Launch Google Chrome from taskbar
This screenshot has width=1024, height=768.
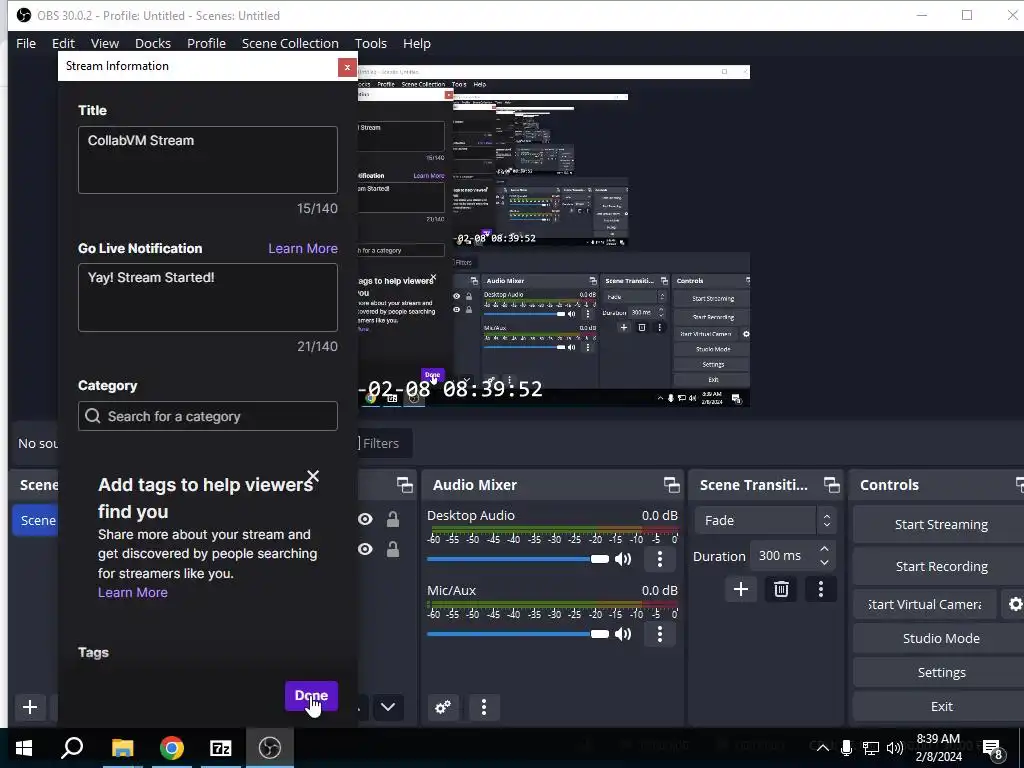[172, 748]
